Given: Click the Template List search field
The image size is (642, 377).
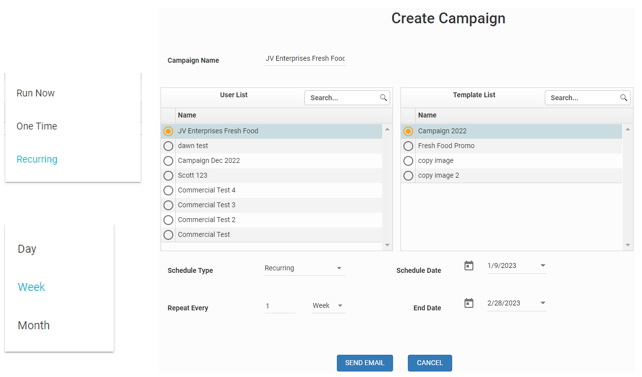Looking at the screenshot, I should coord(588,98).
